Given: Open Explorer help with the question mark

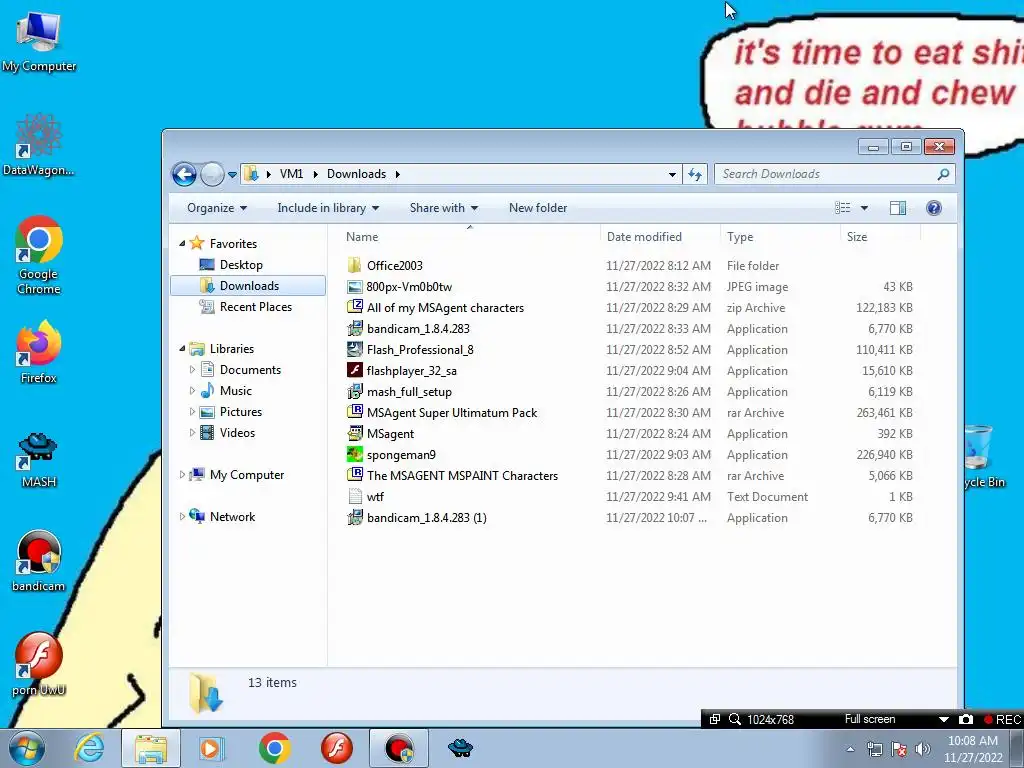Looking at the screenshot, I should [934, 208].
